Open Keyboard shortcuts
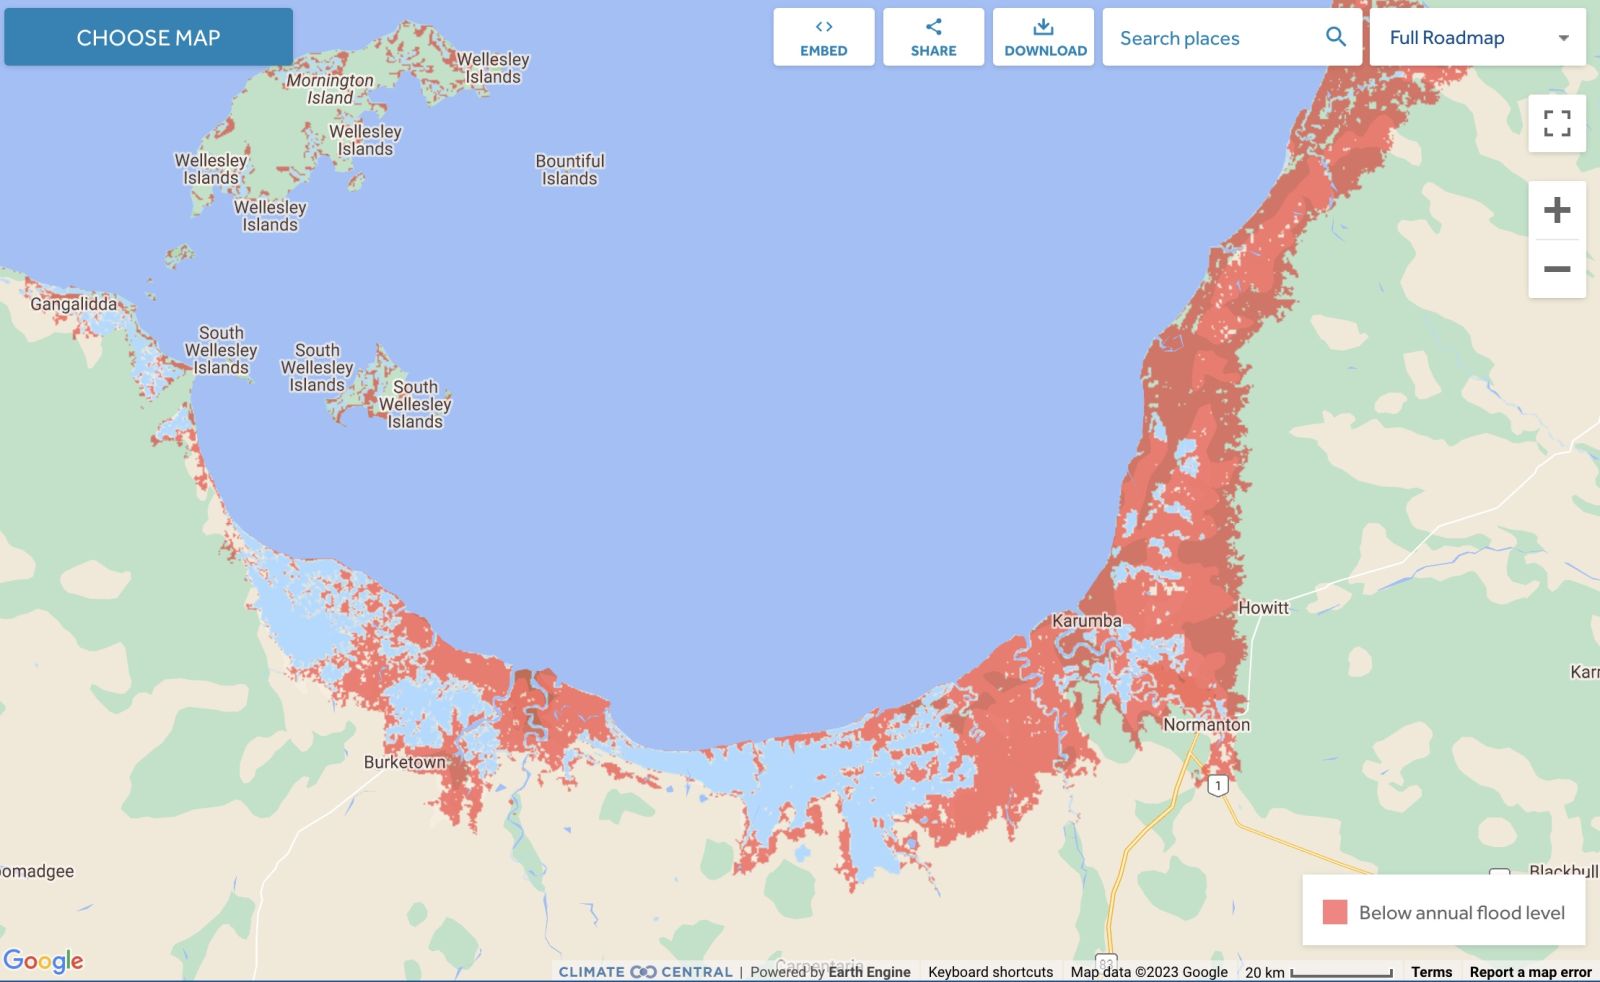Screen dimensions: 1600x982 pos(990,972)
